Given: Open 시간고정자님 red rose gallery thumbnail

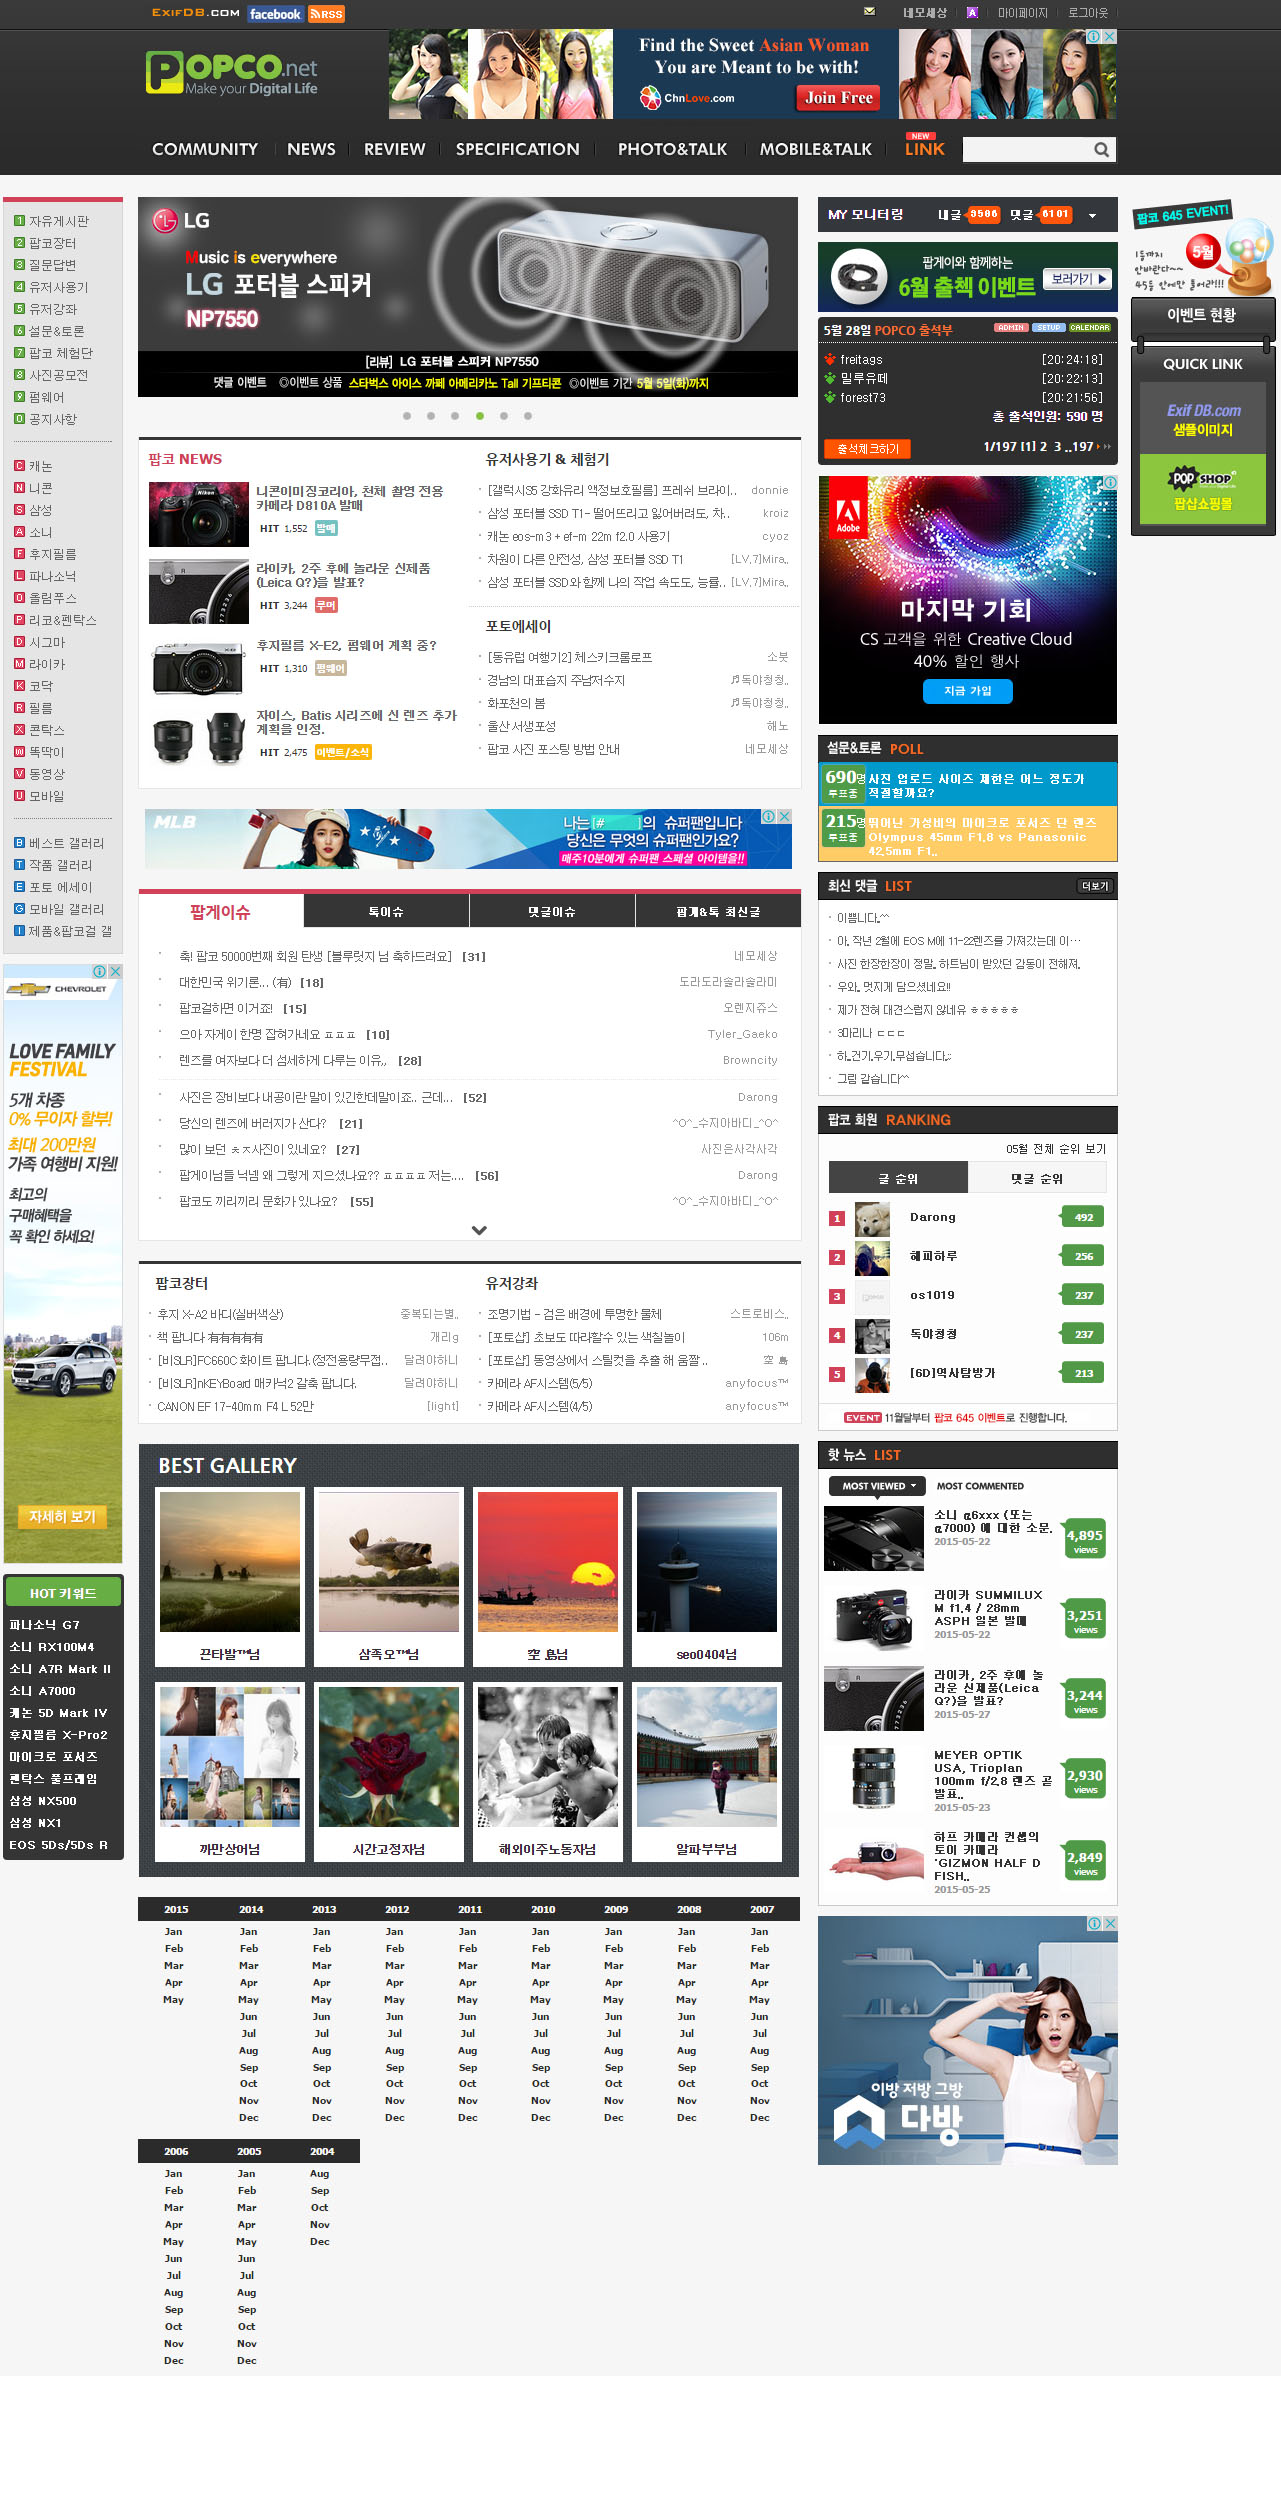Looking at the screenshot, I should [389, 1757].
